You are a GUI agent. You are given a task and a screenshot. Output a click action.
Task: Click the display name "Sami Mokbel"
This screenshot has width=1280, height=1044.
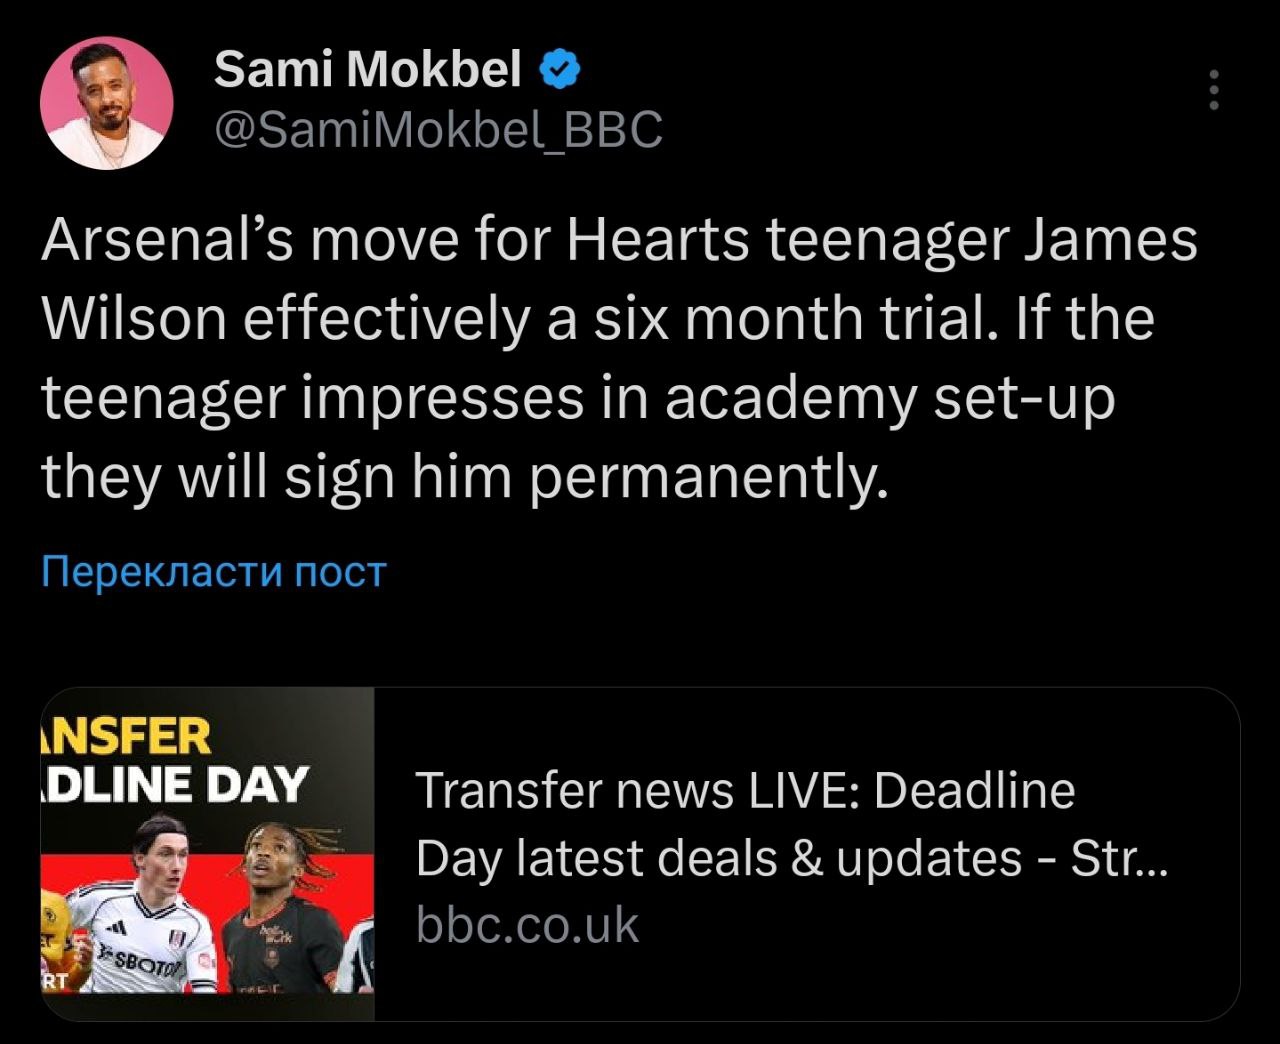click(x=368, y=69)
